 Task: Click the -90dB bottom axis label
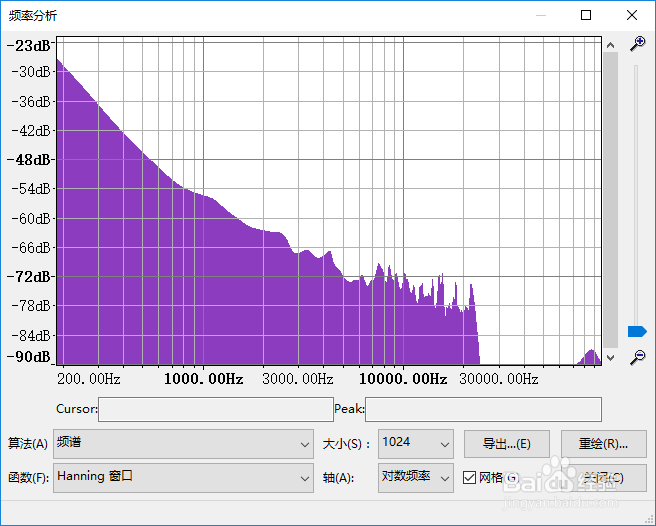point(28,357)
